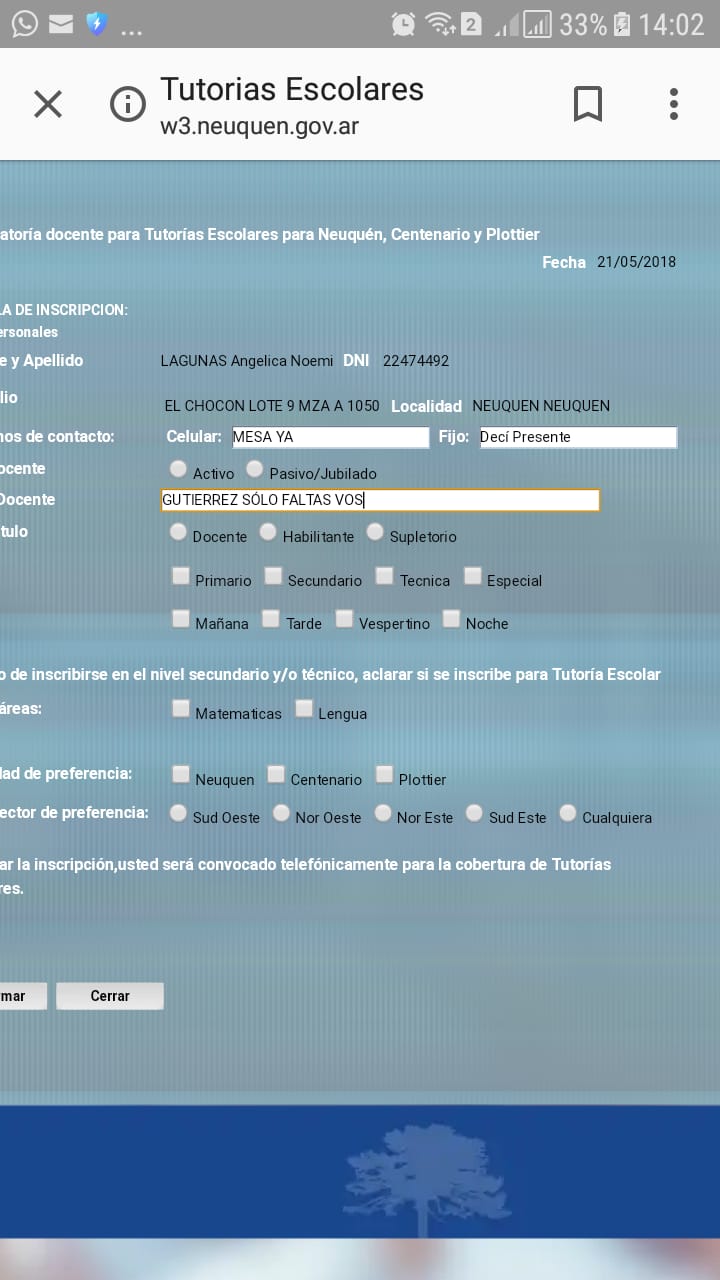Tick the Matematicas area checkbox
720x1280 pixels.
tap(180, 709)
